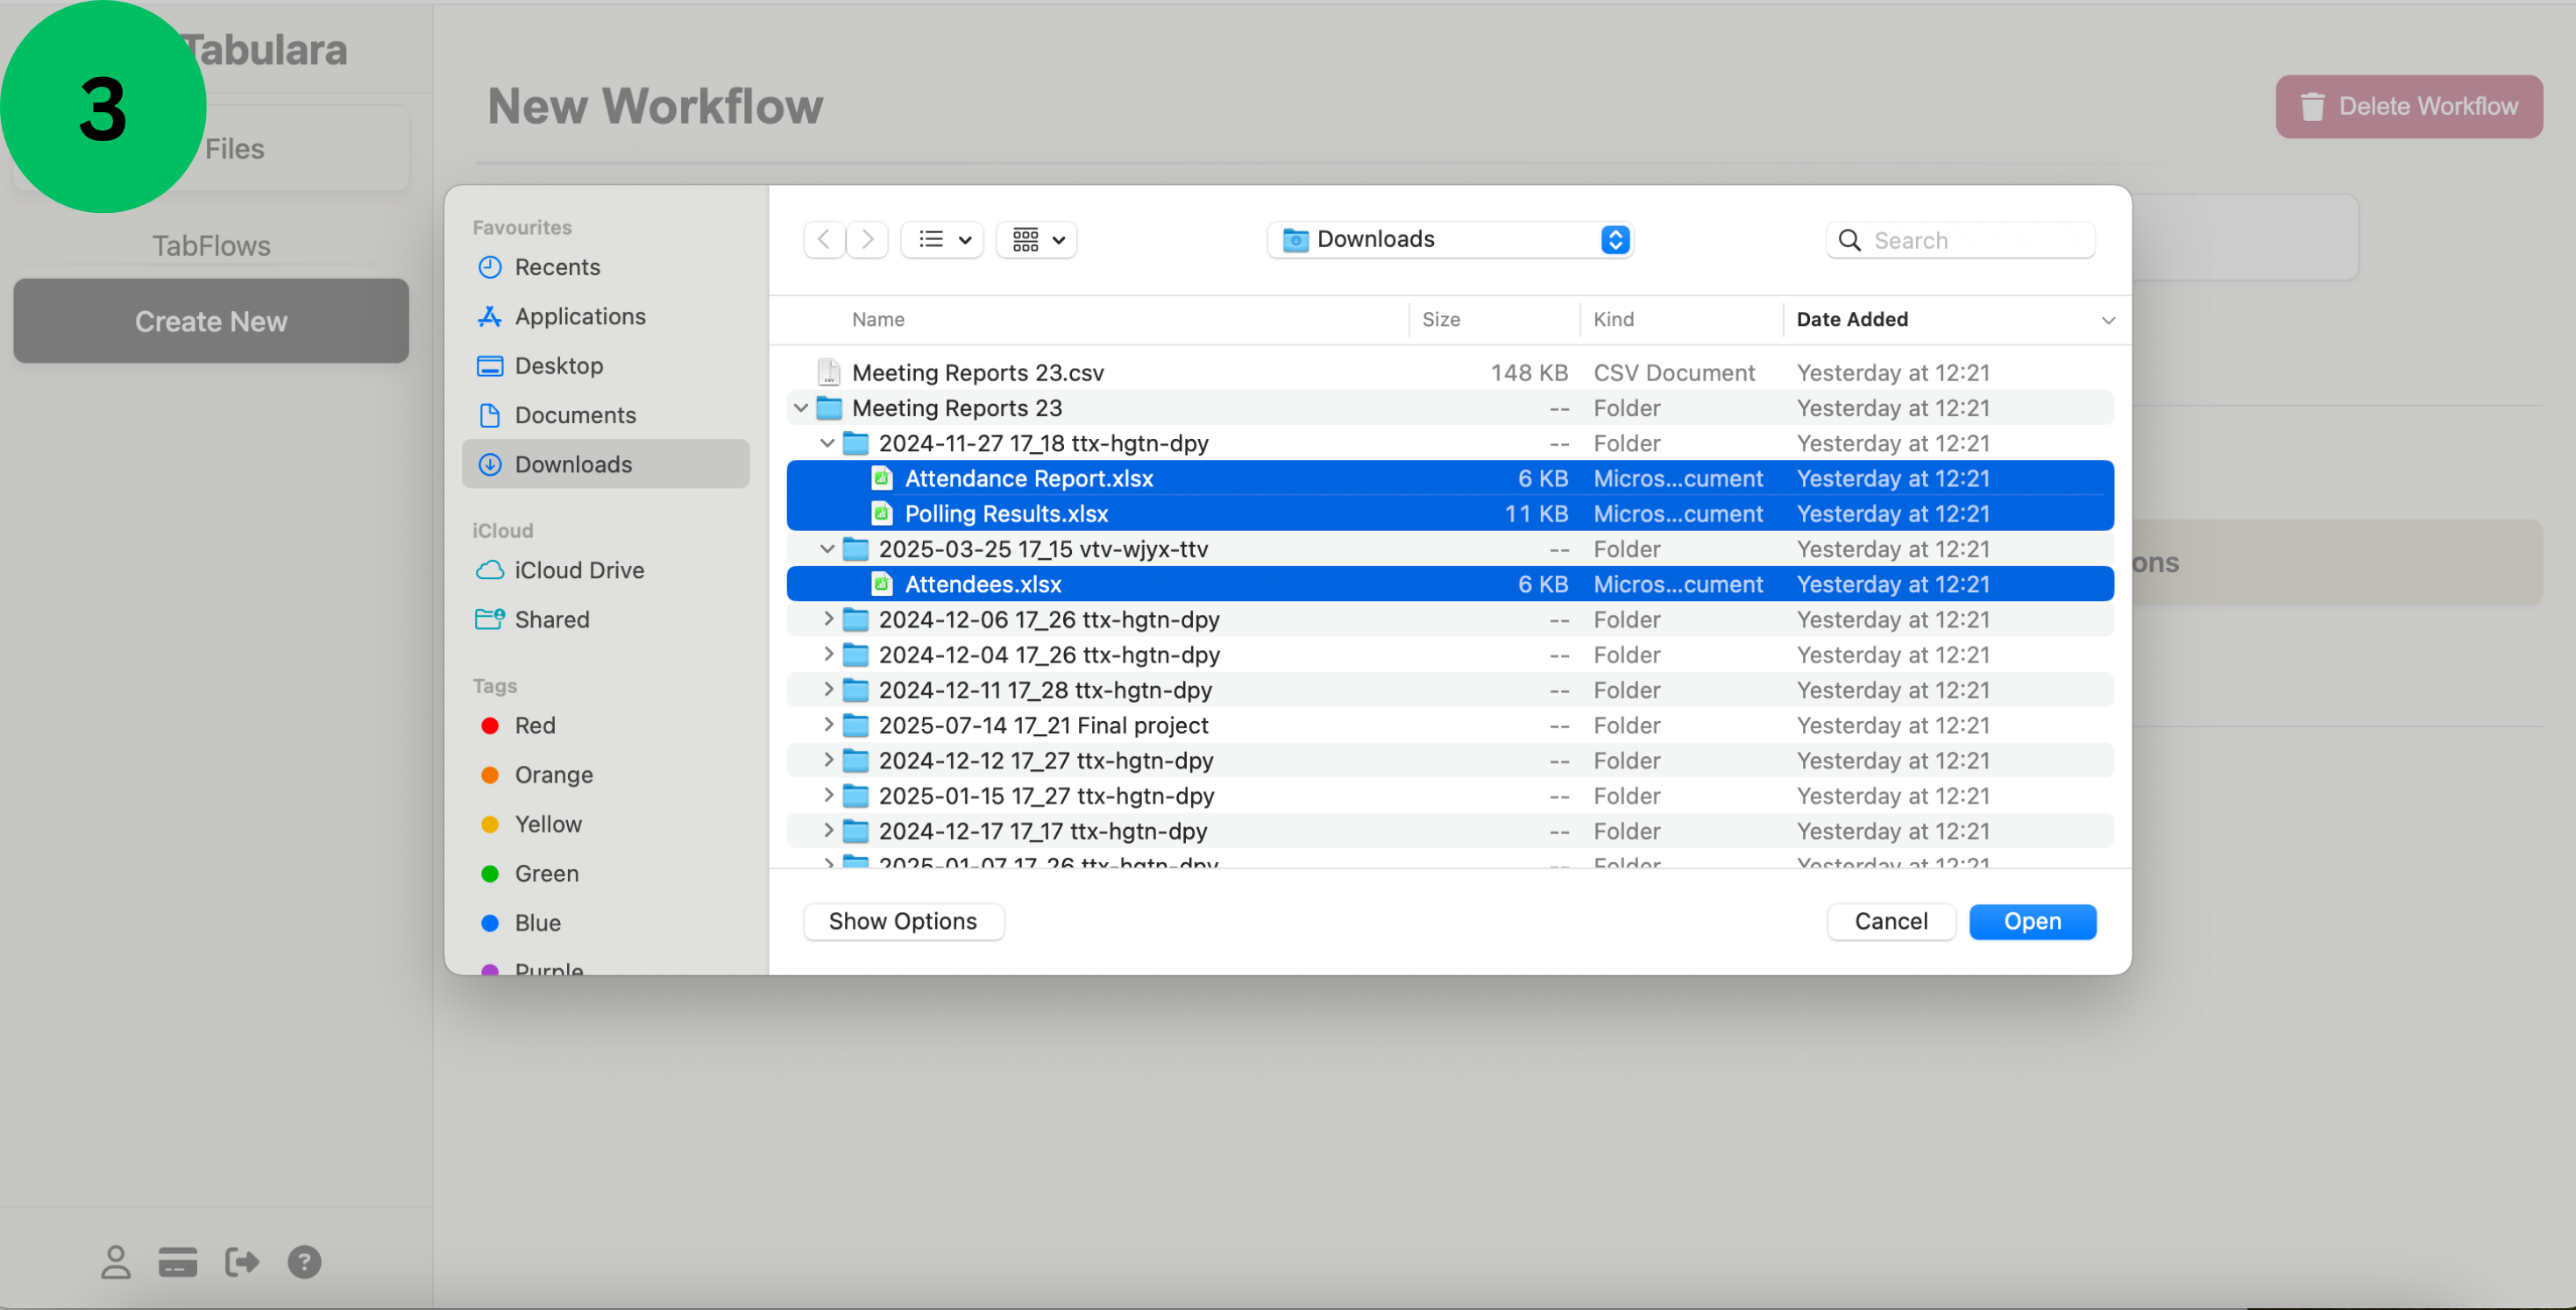Image resolution: width=2576 pixels, height=1310 pixels.
Task: Click the user account icon
Action: [115, 1262]
